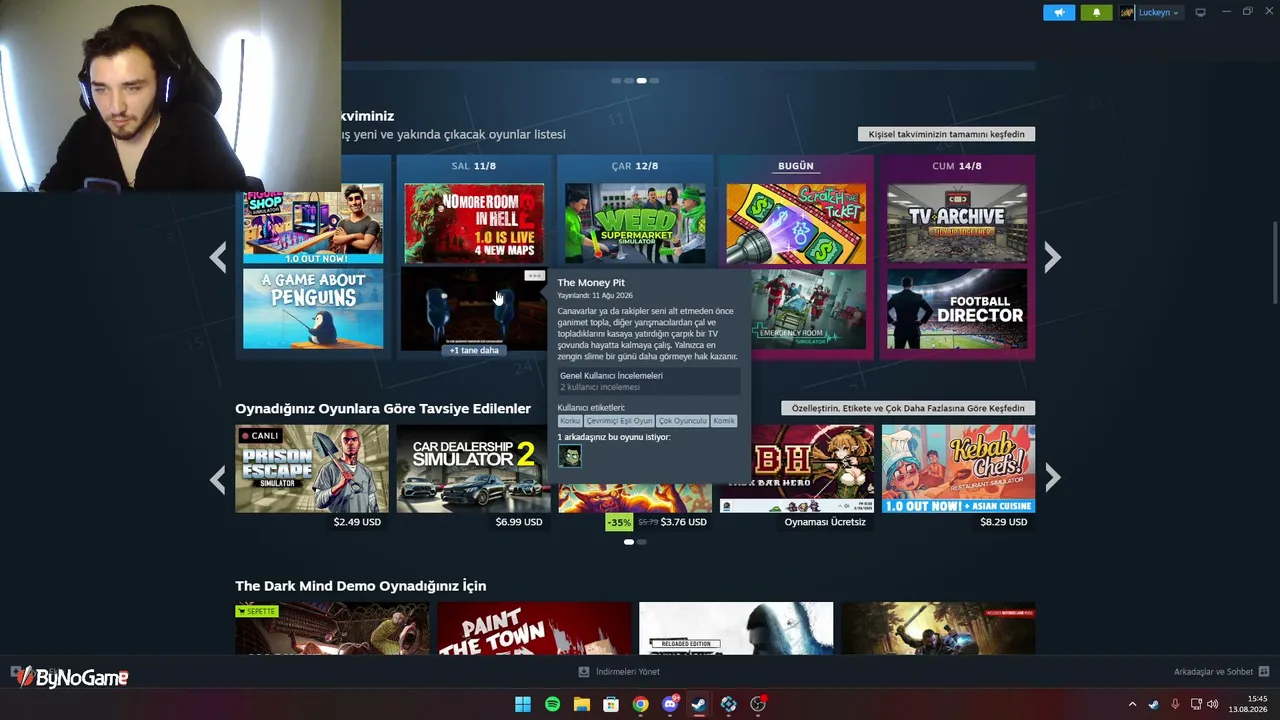
Task: Open the green notifications bell
Action: [x=1096, y=12]
